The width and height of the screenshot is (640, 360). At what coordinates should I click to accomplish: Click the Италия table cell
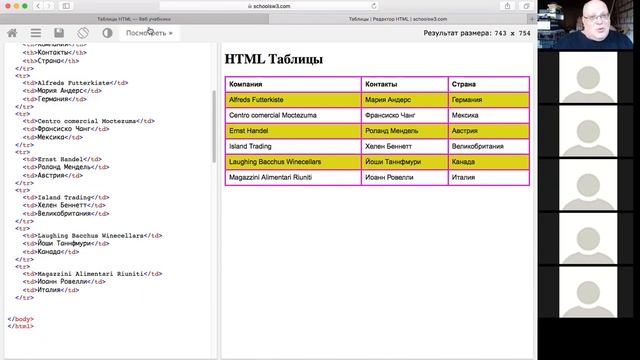(x=489, y=177)
